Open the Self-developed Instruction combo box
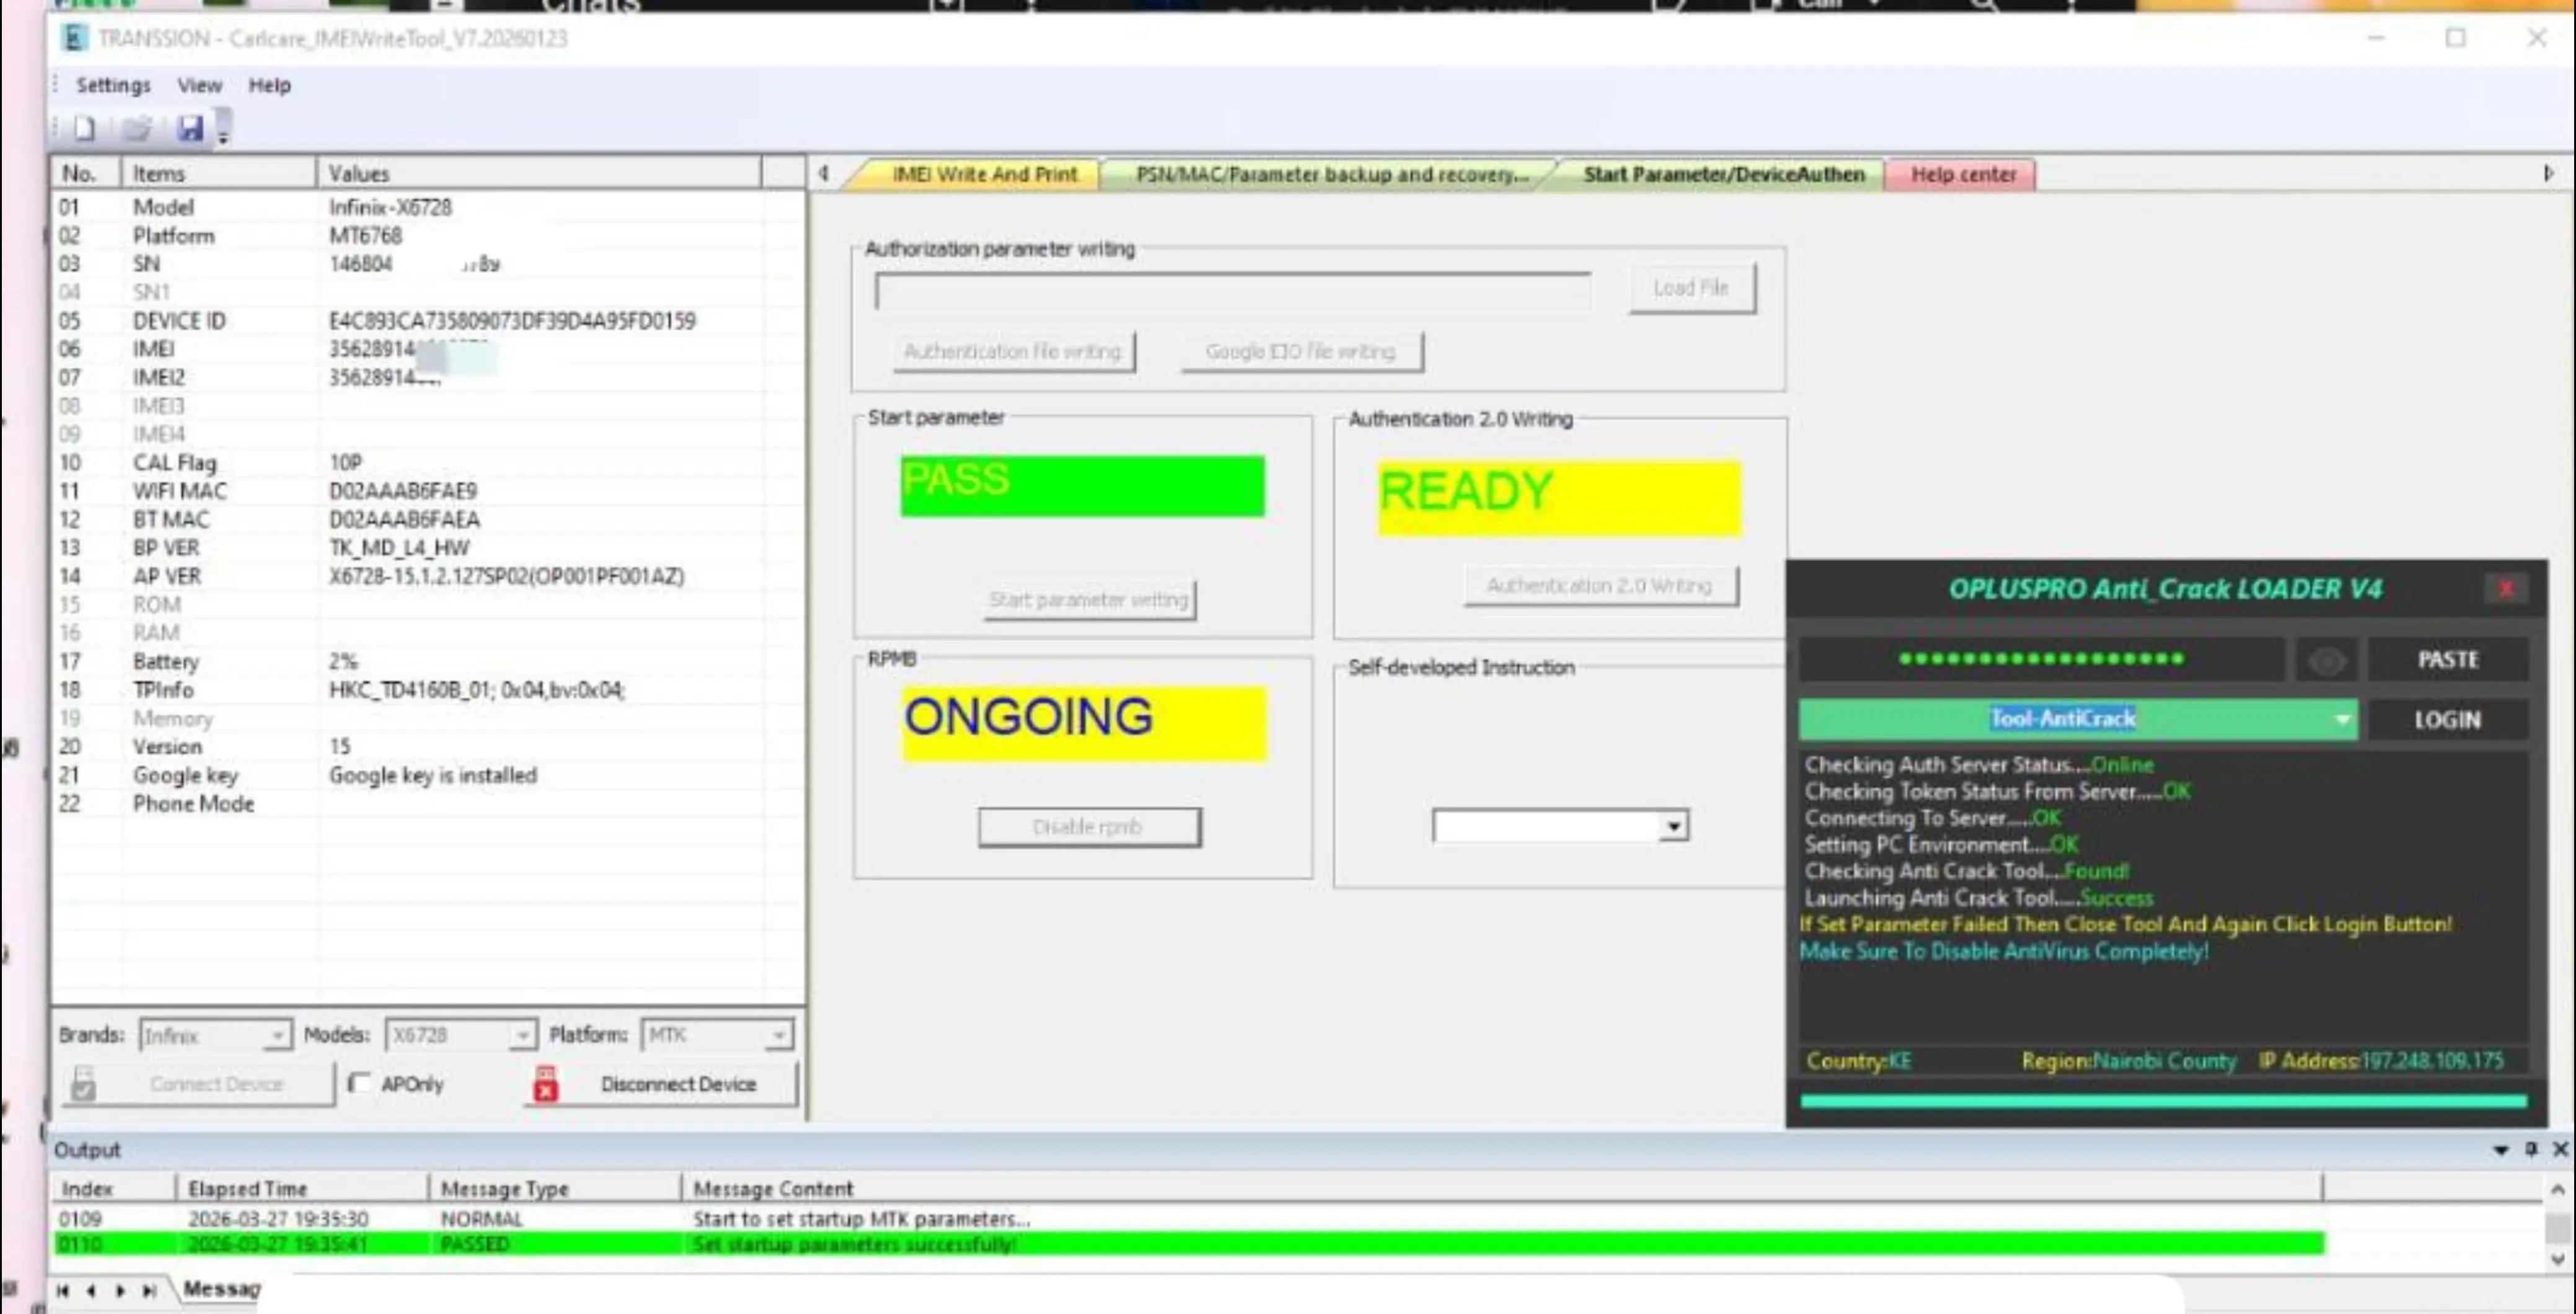 tap(1560, 826)
